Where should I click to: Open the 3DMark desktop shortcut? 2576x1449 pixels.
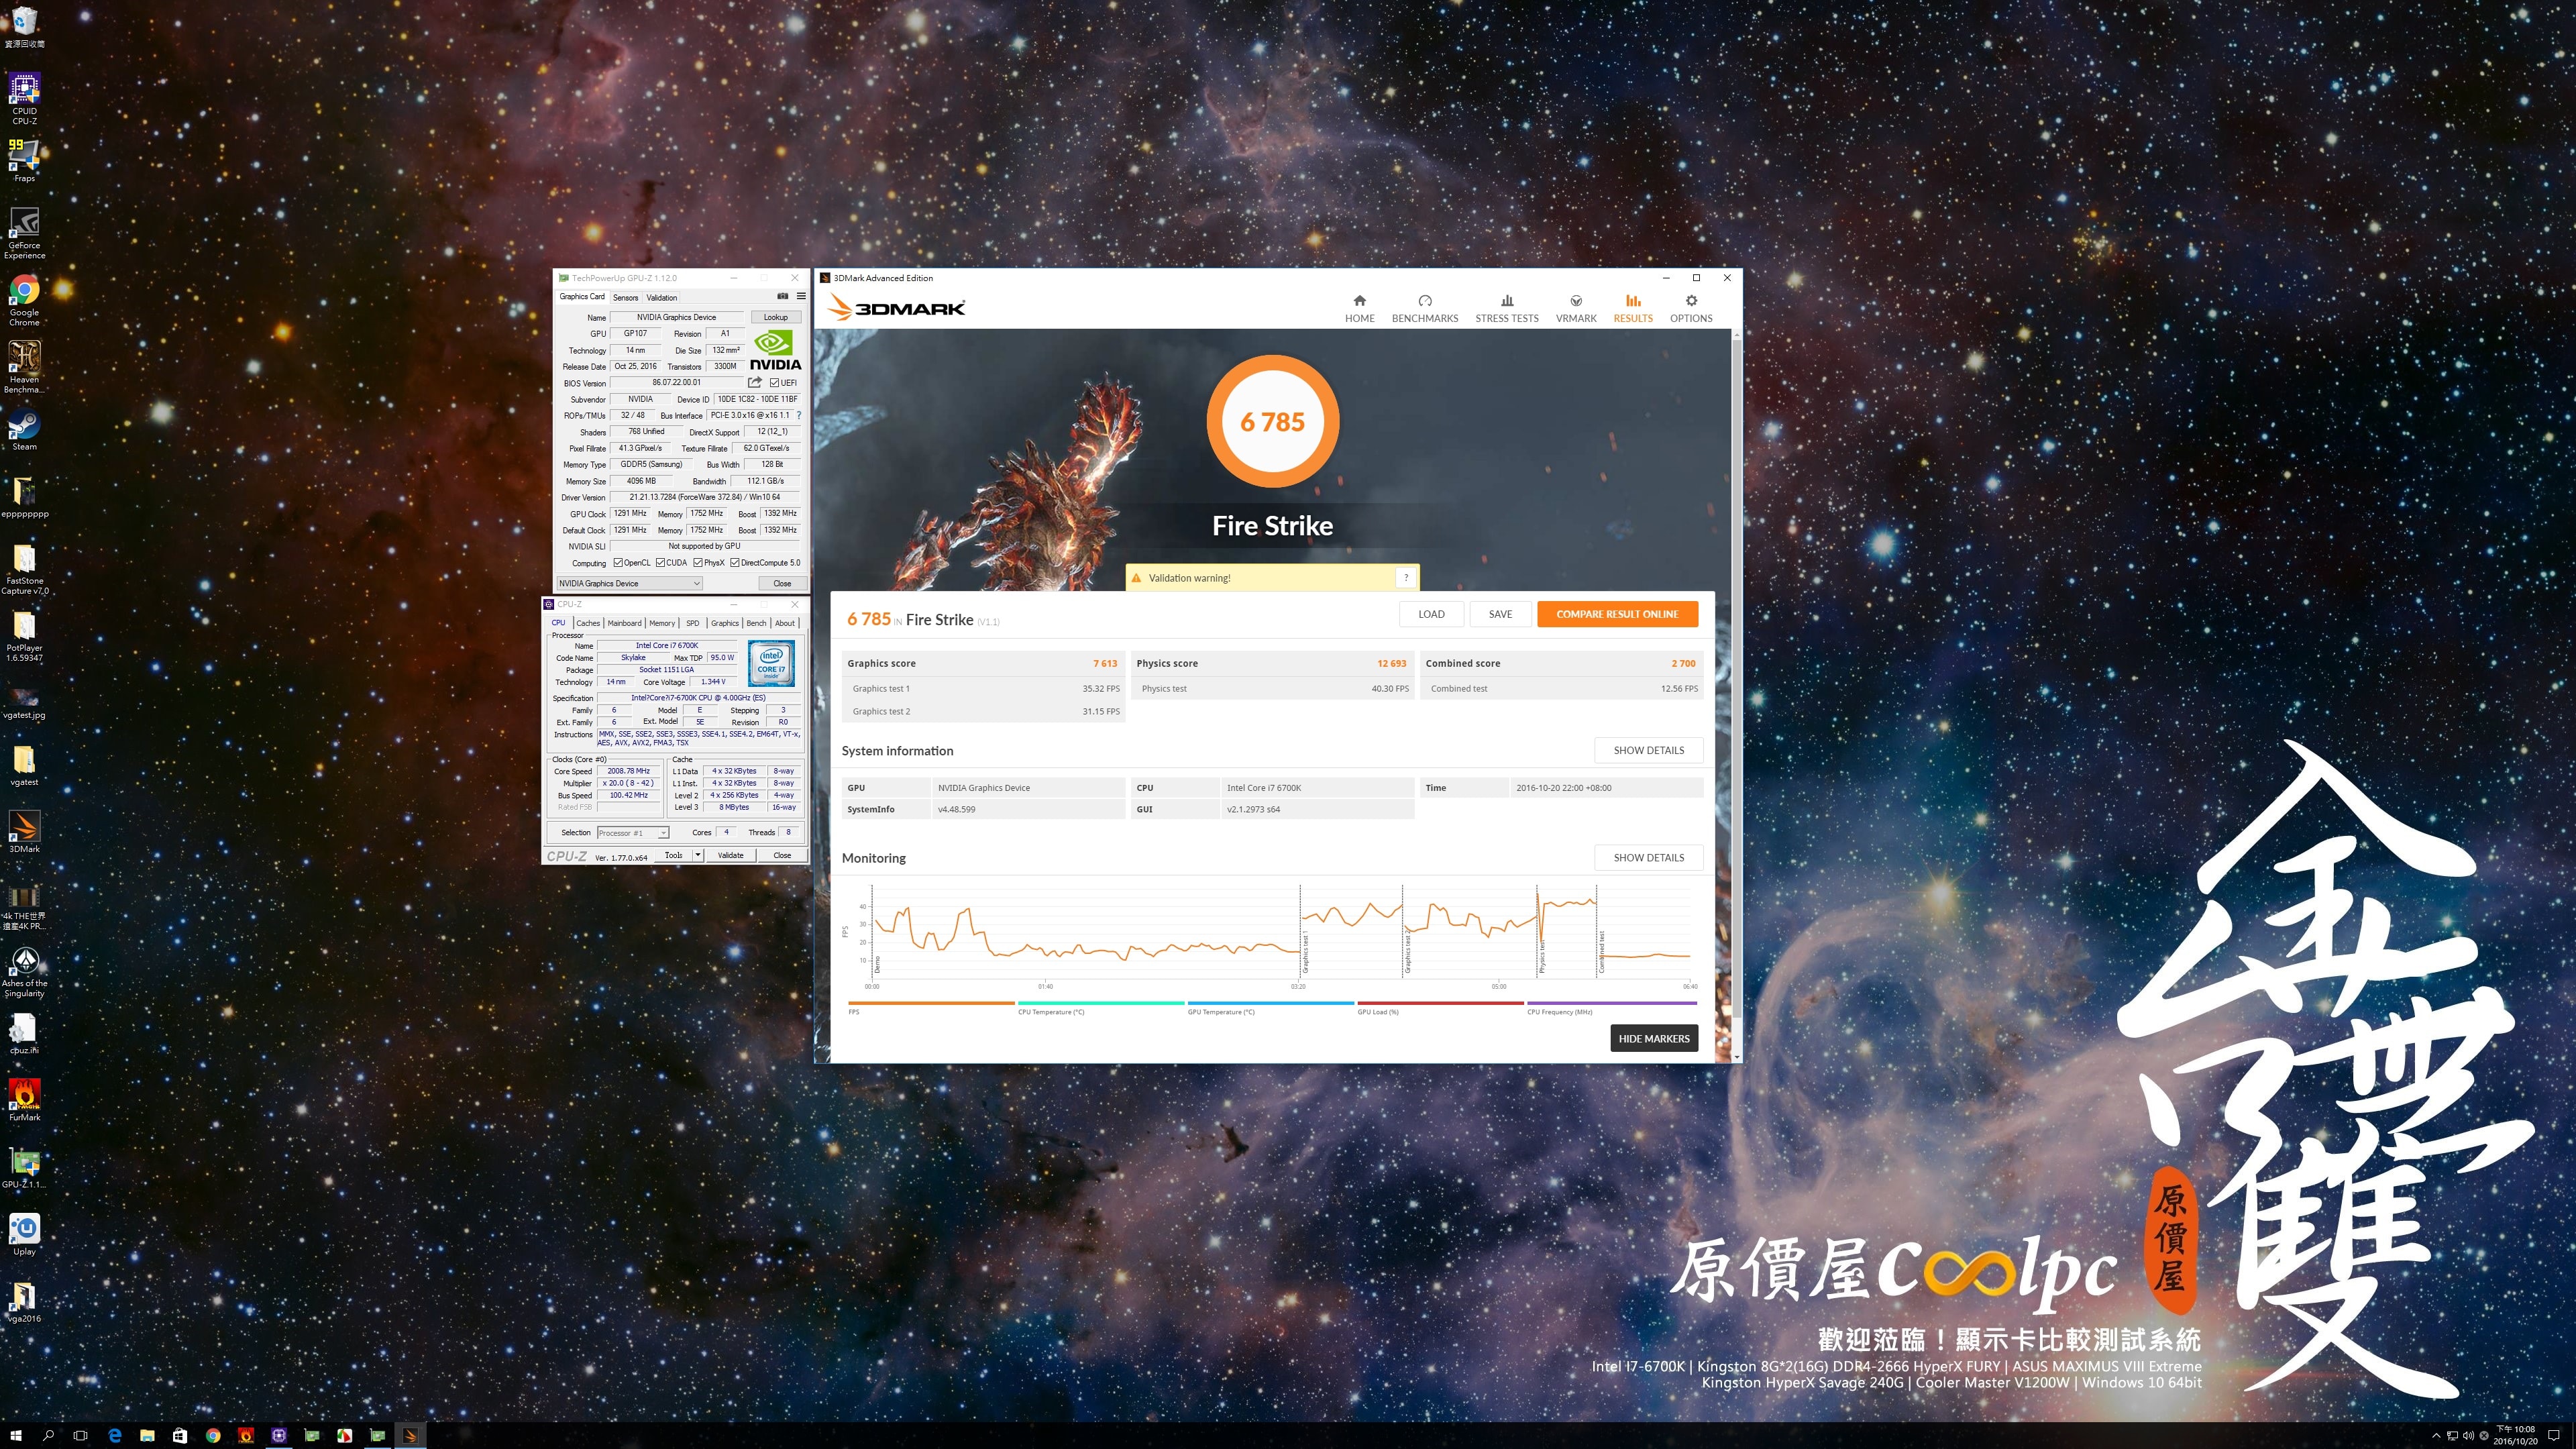pos(24,832)
